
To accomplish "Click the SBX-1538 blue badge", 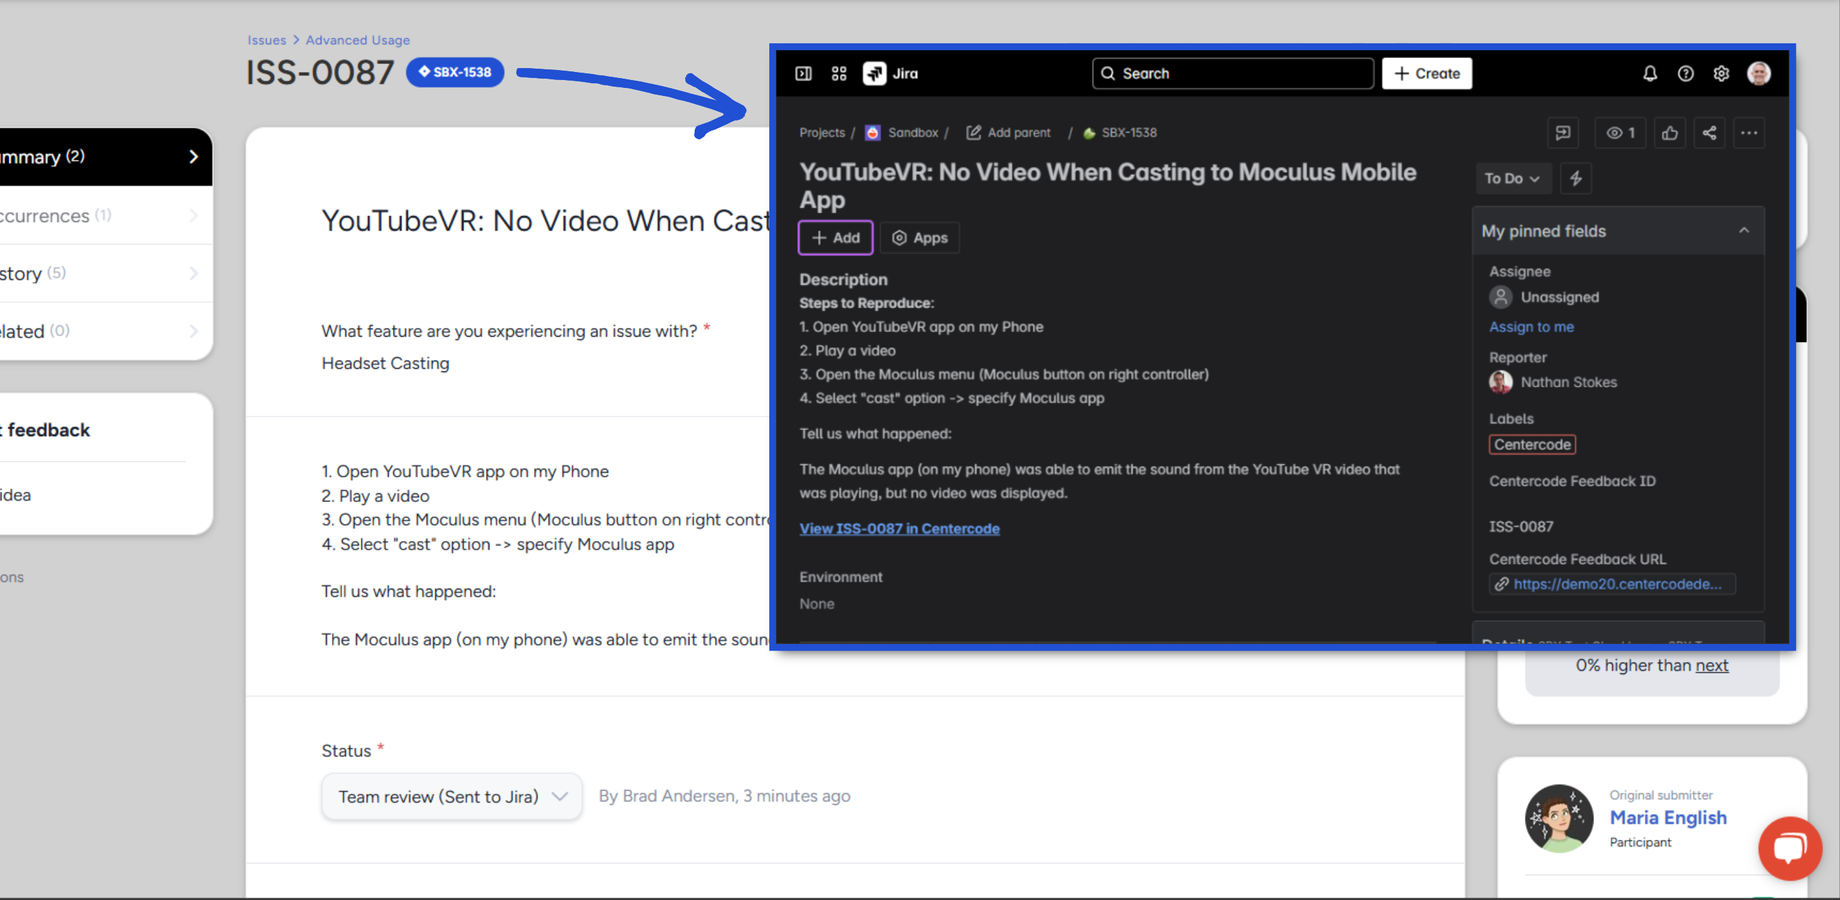I will [455, 72].
